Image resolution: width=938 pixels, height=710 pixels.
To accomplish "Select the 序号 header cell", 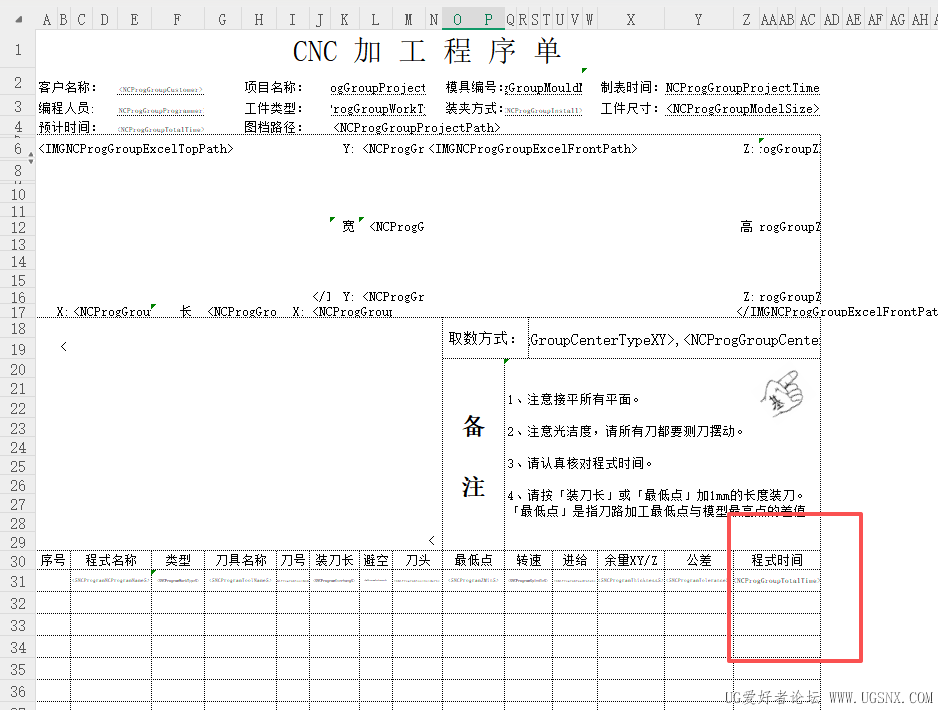I will (x=52, y=560).
